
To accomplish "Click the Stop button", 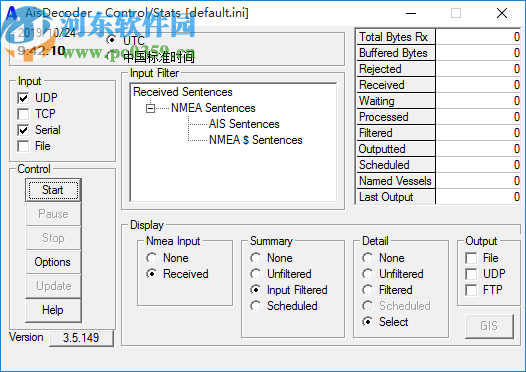I will coord(53,238).
